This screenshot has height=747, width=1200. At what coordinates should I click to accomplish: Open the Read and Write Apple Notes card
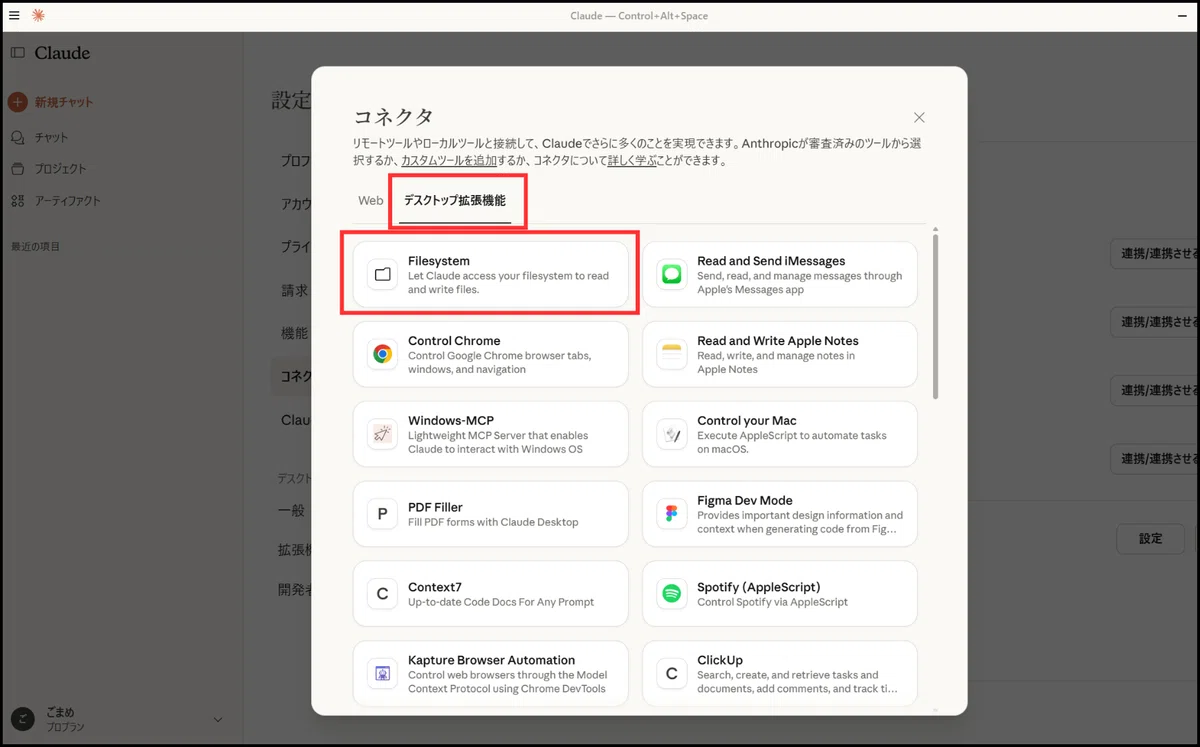pos(780,354)
